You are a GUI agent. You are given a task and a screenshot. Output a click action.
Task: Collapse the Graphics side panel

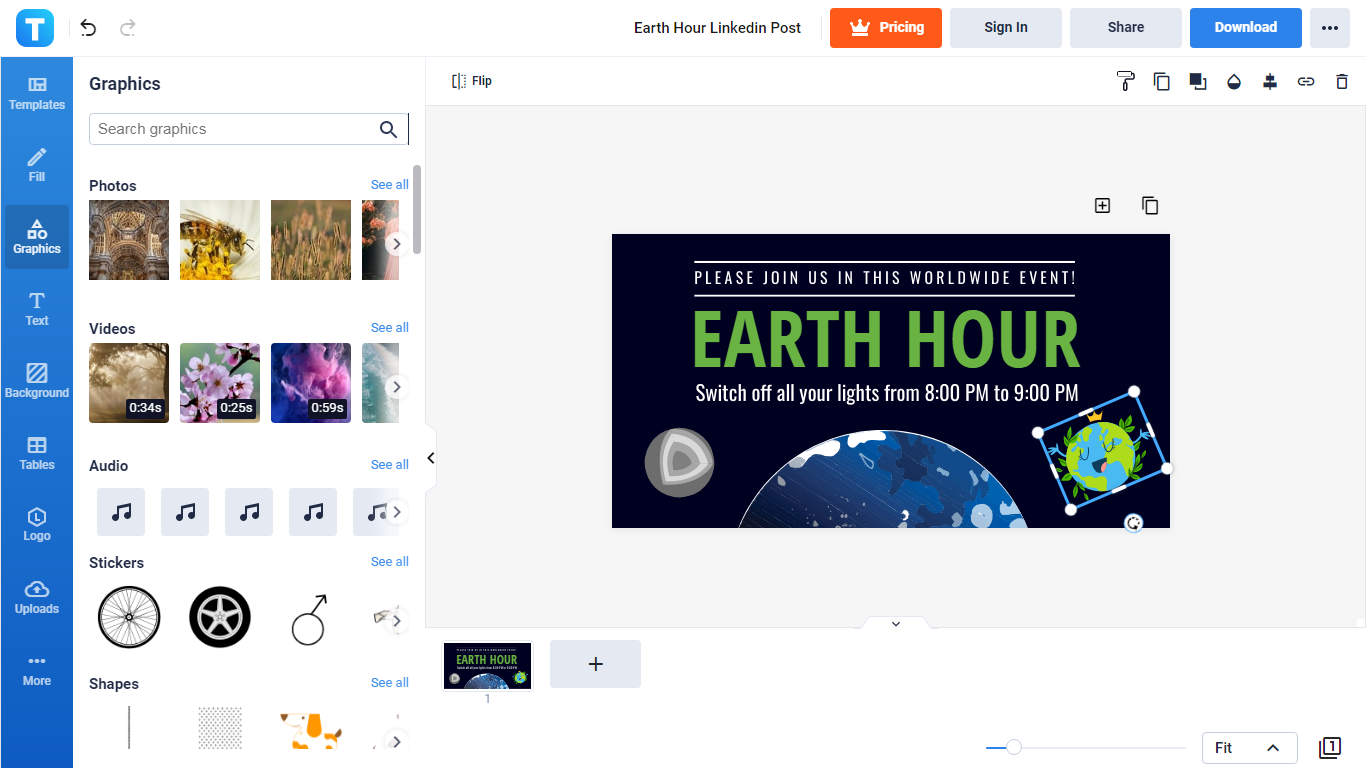[431, 458]
